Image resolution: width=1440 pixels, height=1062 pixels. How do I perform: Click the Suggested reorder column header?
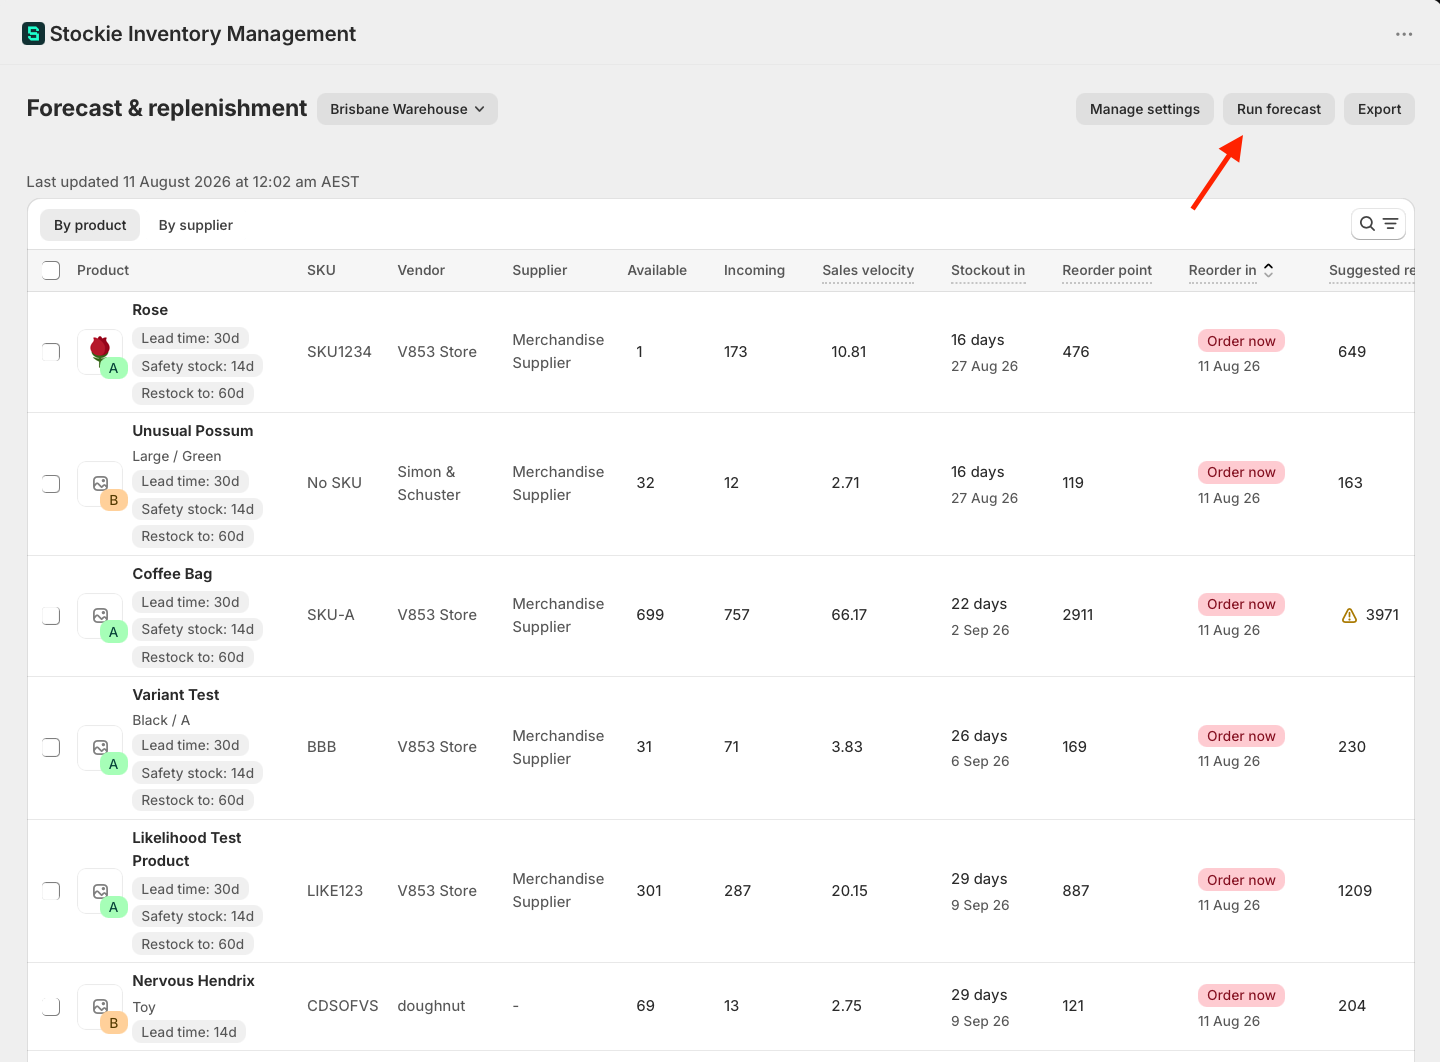(x=1372, y=270)
